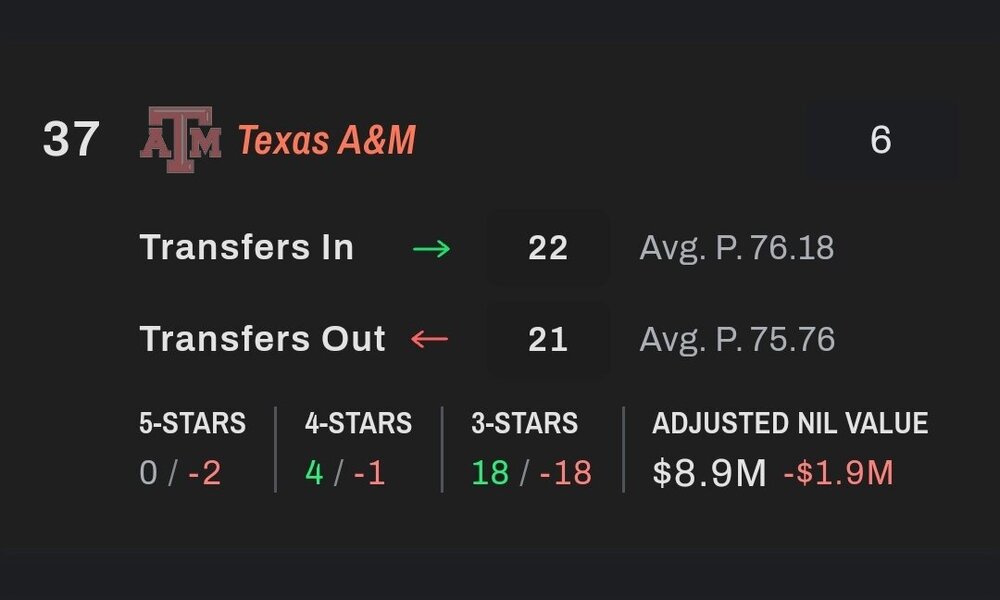Viewport: 1000px width, 600px height.
Task: Click the red -$1.9M NIL change
Action: (838, 472)
